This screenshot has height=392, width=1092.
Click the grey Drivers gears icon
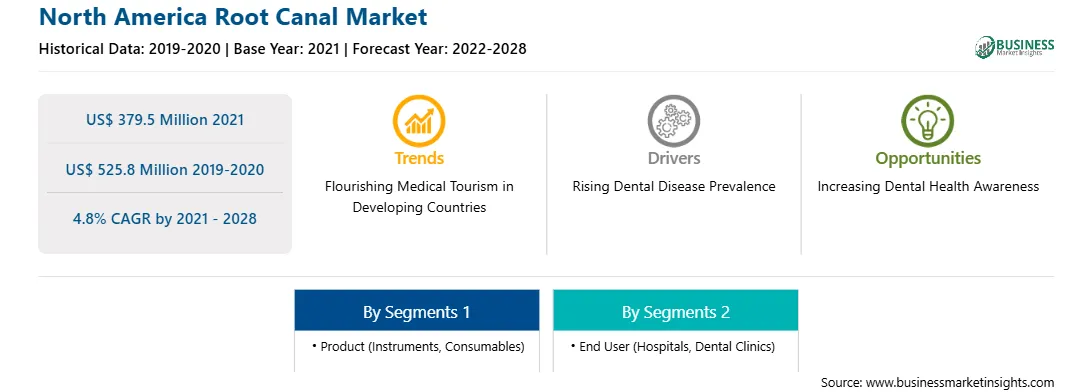pyautogui.click(x=673, y=120)
